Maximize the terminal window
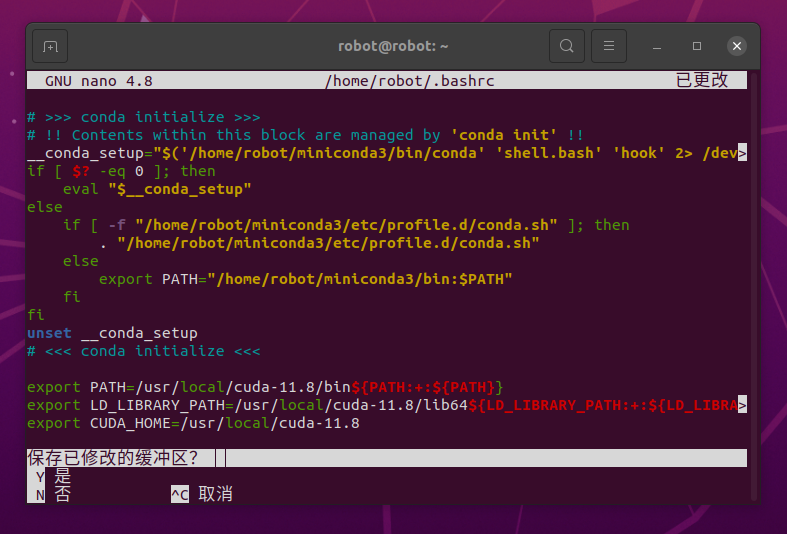This screenshot has height=534, width=787. tap(697, 46)
